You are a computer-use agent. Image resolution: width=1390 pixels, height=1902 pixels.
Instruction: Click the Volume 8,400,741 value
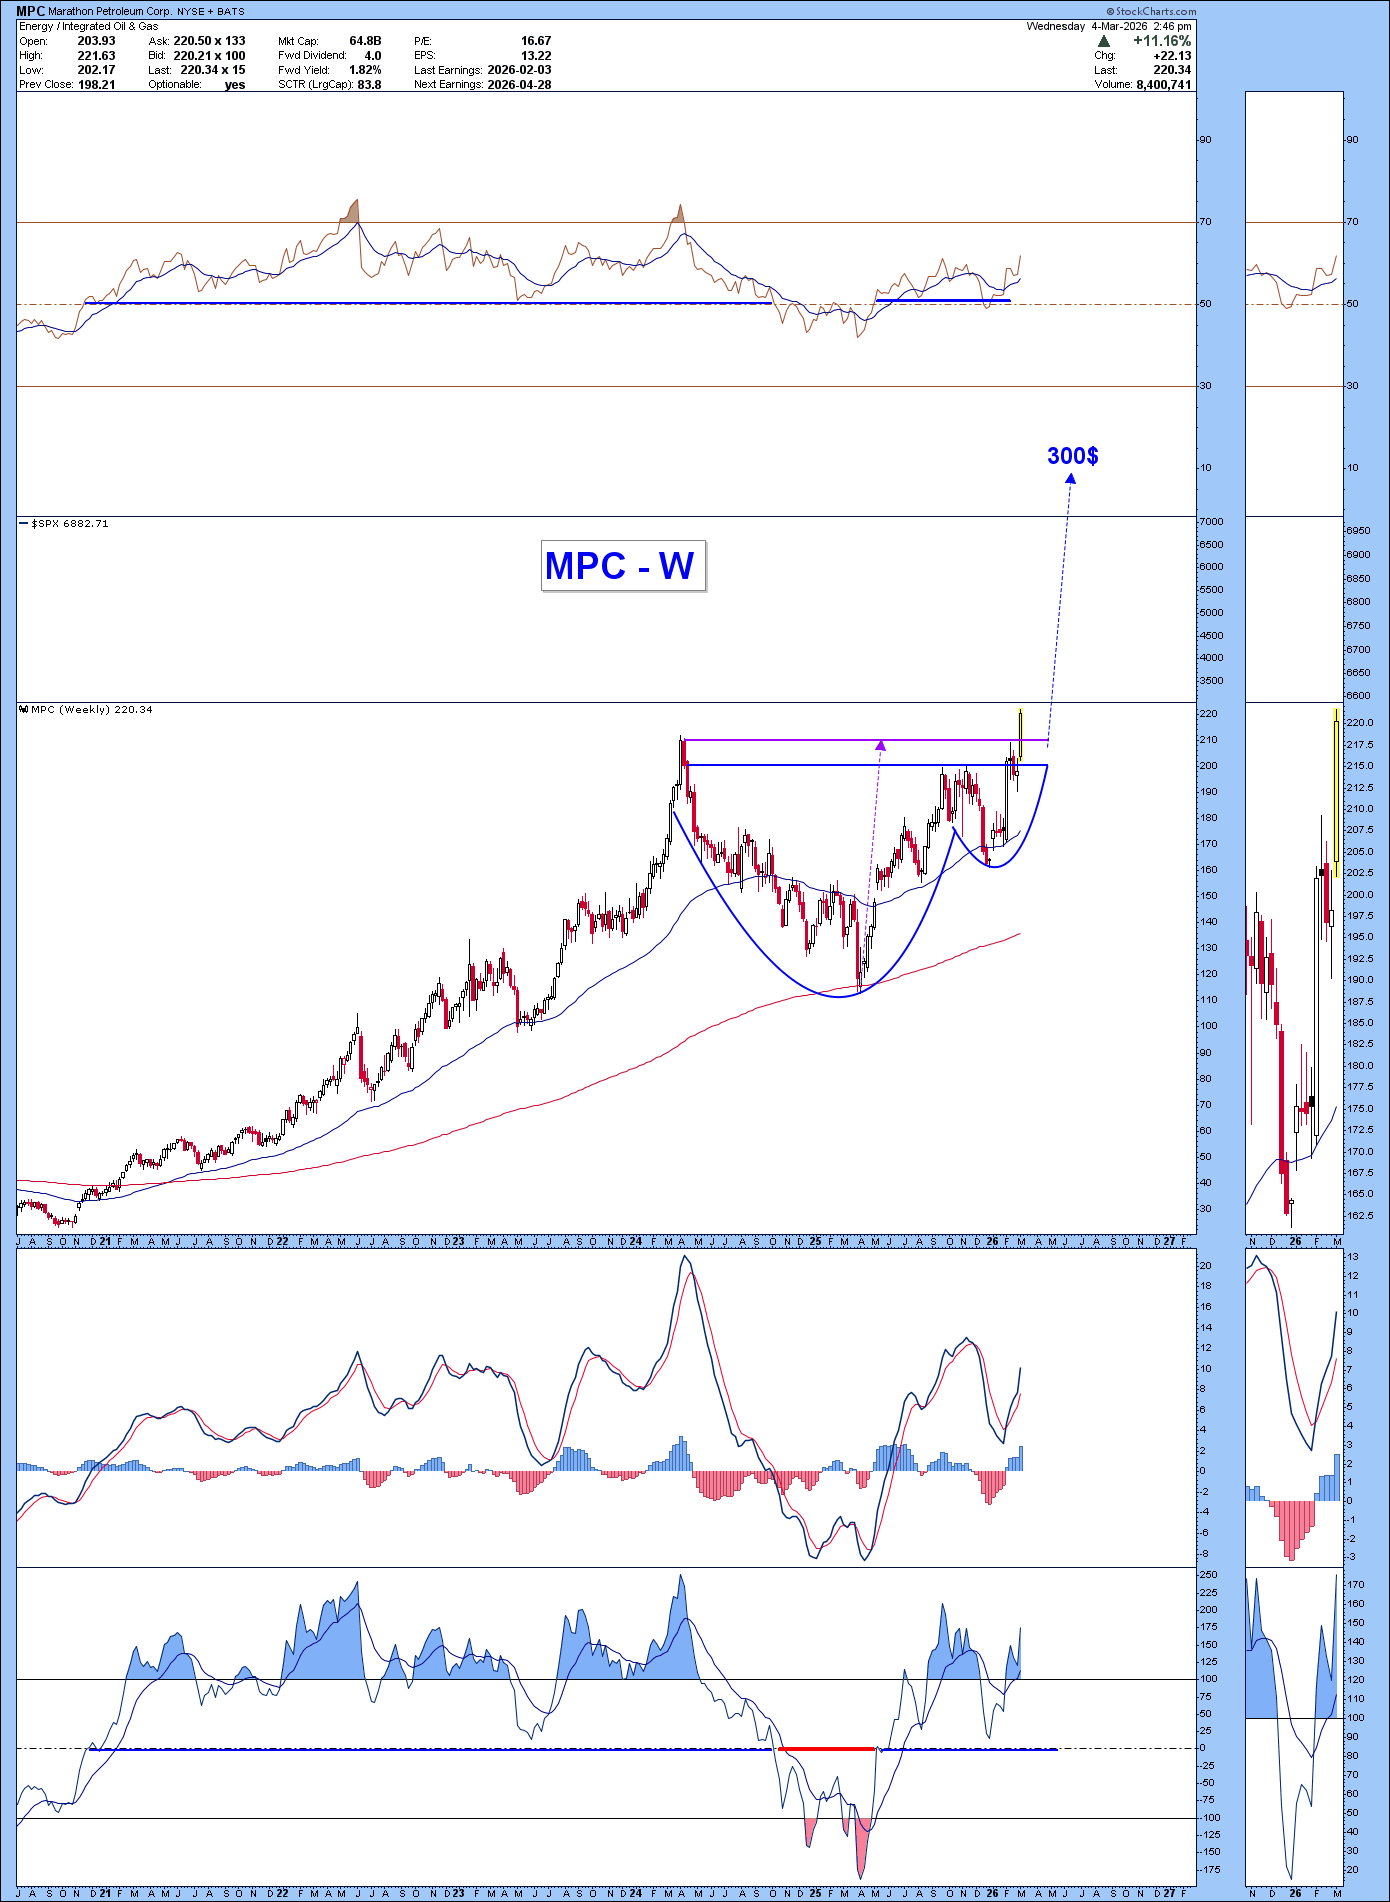pyautogui.click(x=1163, y=85)
